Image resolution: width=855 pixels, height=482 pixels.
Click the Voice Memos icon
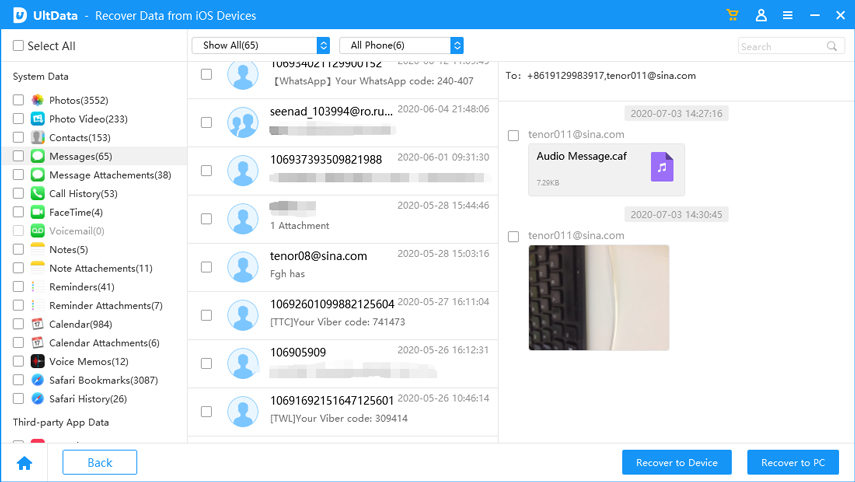pyautogui.click(x=37, y=362)
